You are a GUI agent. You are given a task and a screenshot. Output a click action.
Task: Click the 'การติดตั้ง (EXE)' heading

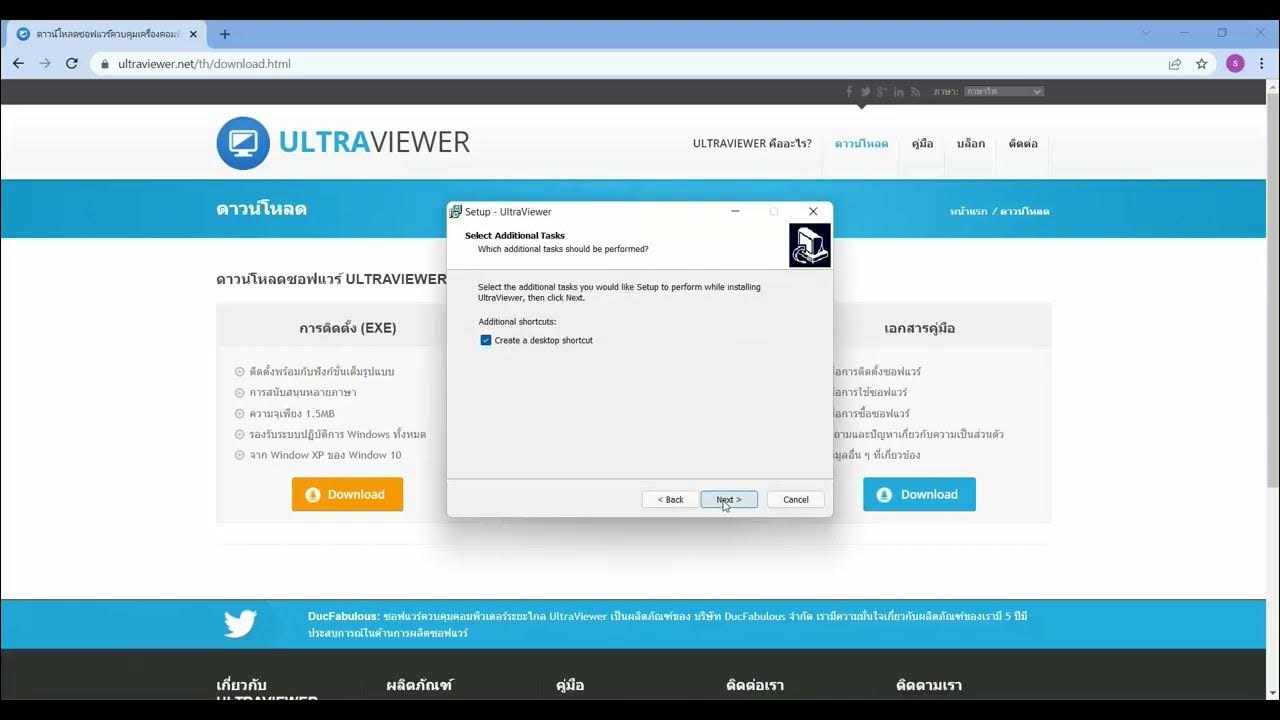click(x=348, y=327)
